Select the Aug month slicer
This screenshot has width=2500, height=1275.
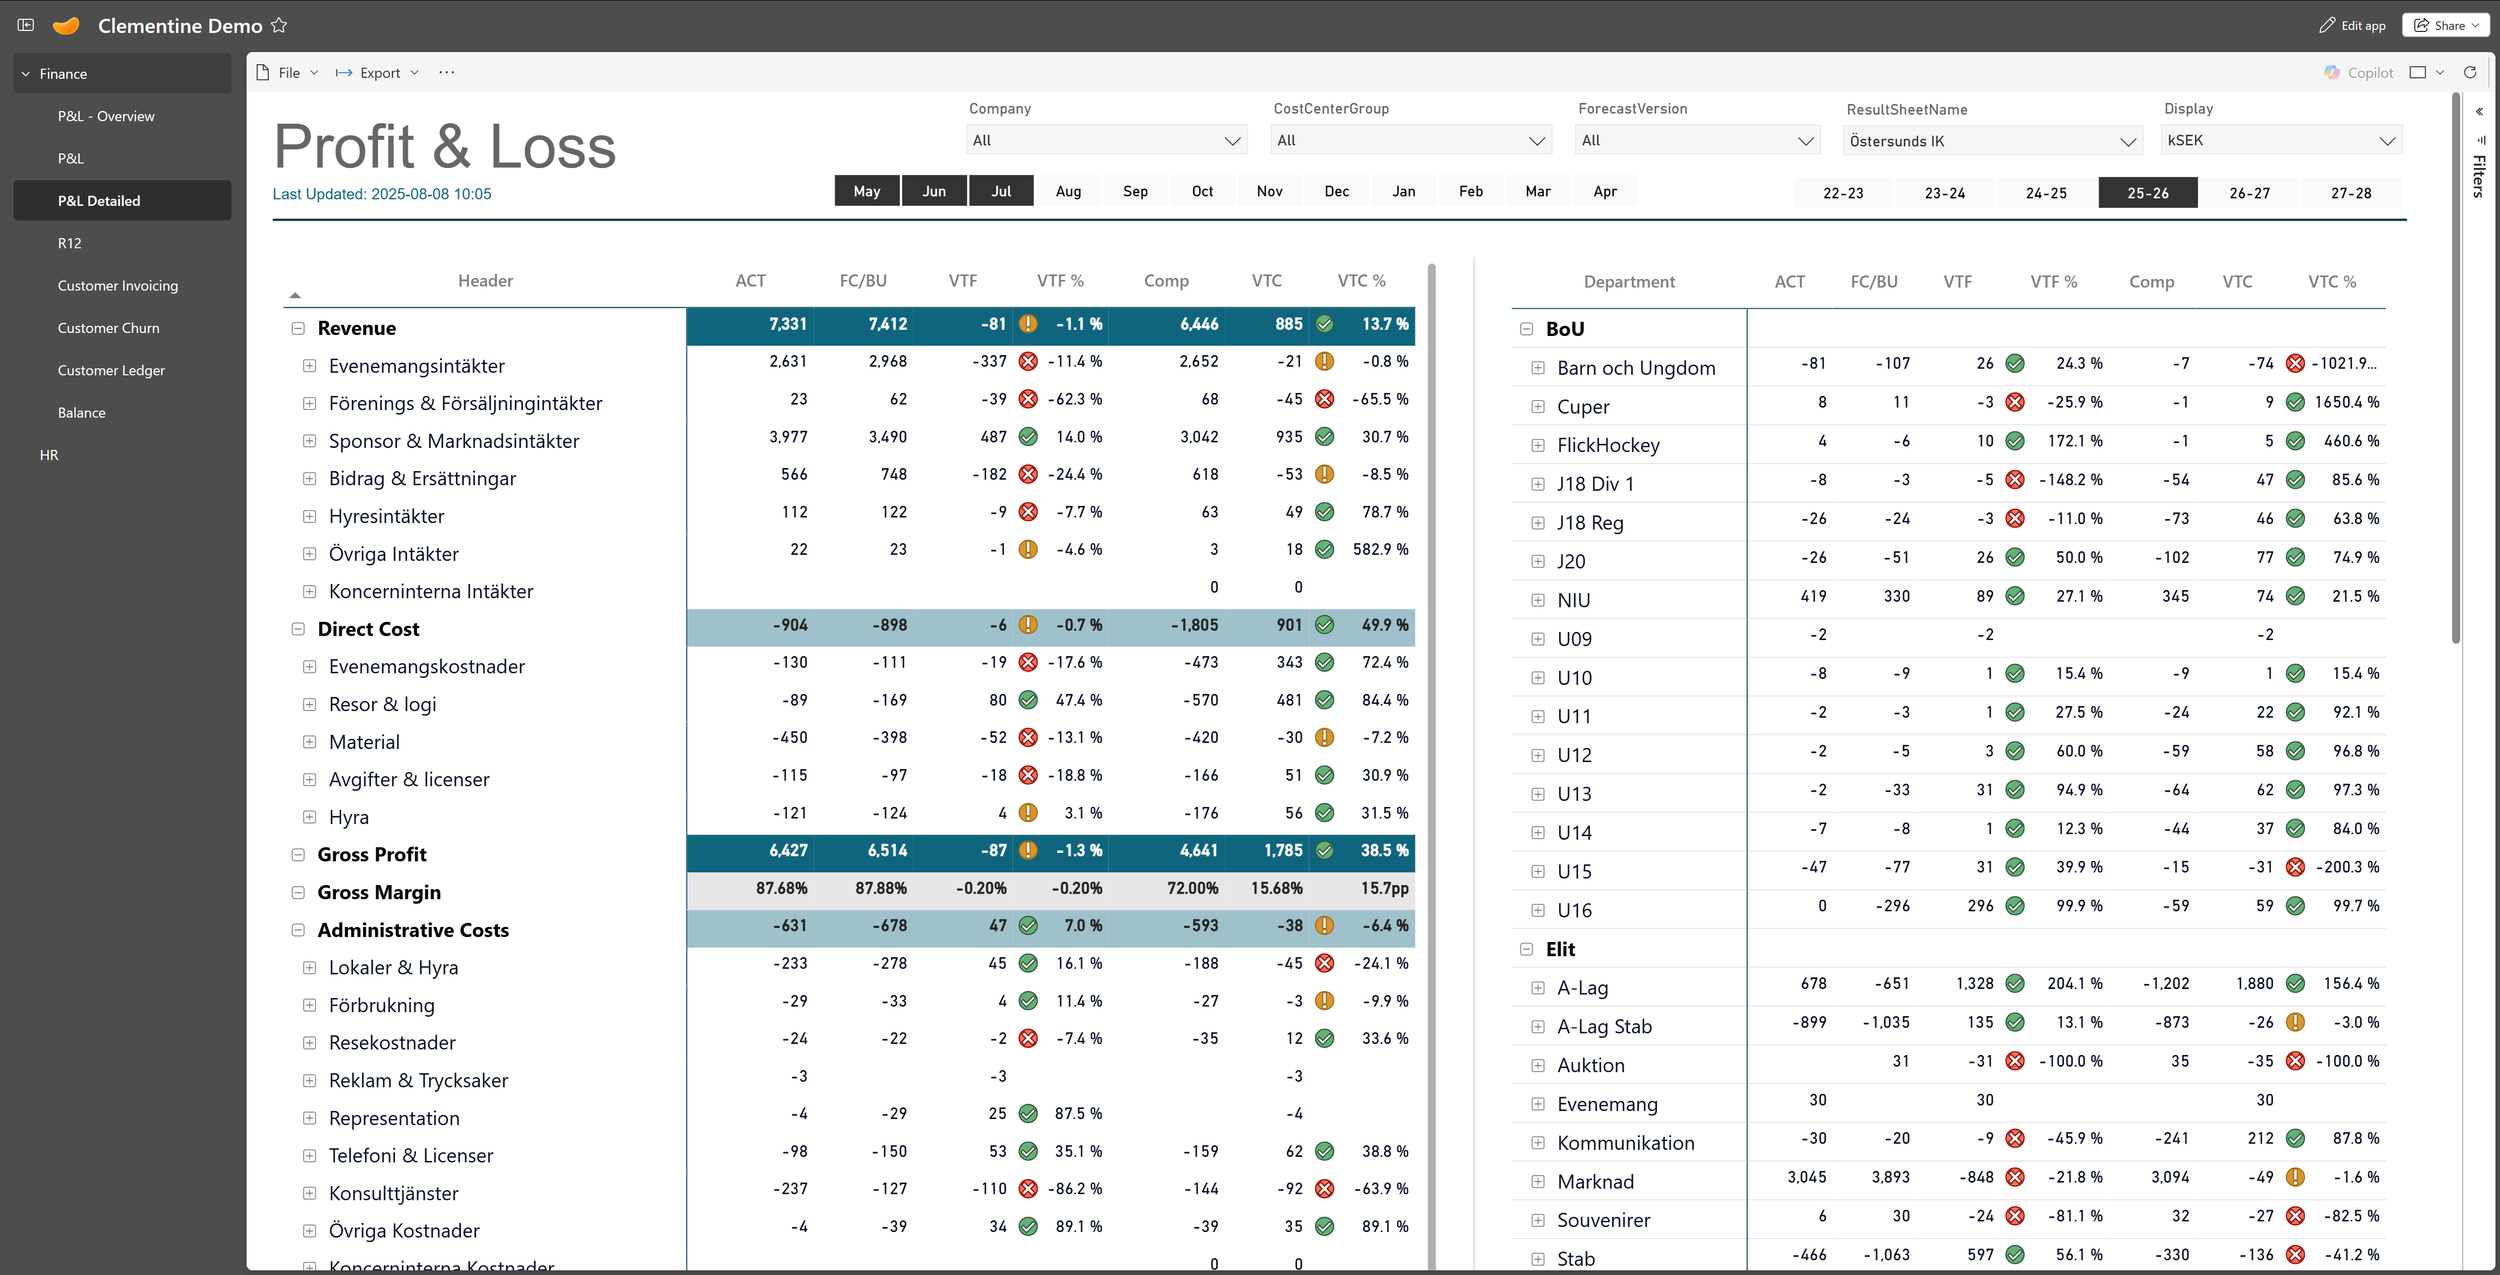[x=1068, y=191]
